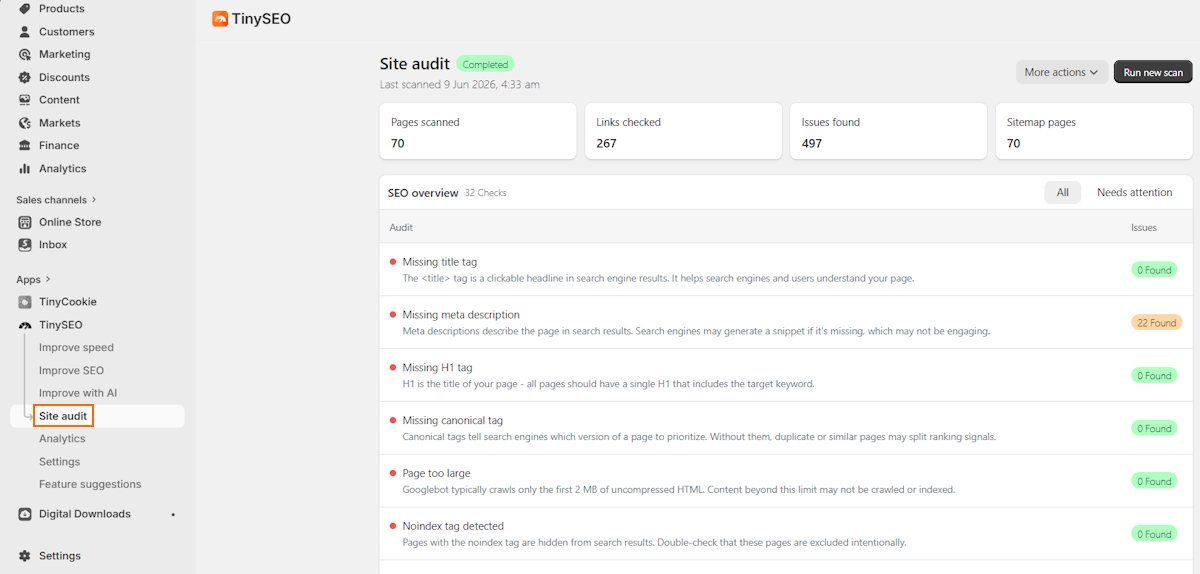This screenshot has width=1200, height=574.
Task: Click the 32 Checks label
Action: pyautogui.click(x=486, y=193)
